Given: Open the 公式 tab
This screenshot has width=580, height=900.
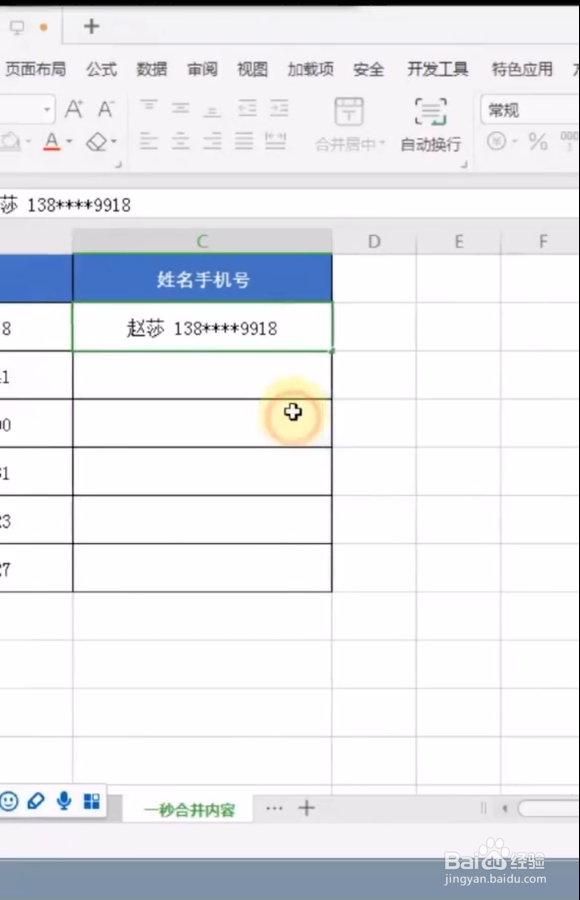Looking at the screenshot, I should coord(102,69).
